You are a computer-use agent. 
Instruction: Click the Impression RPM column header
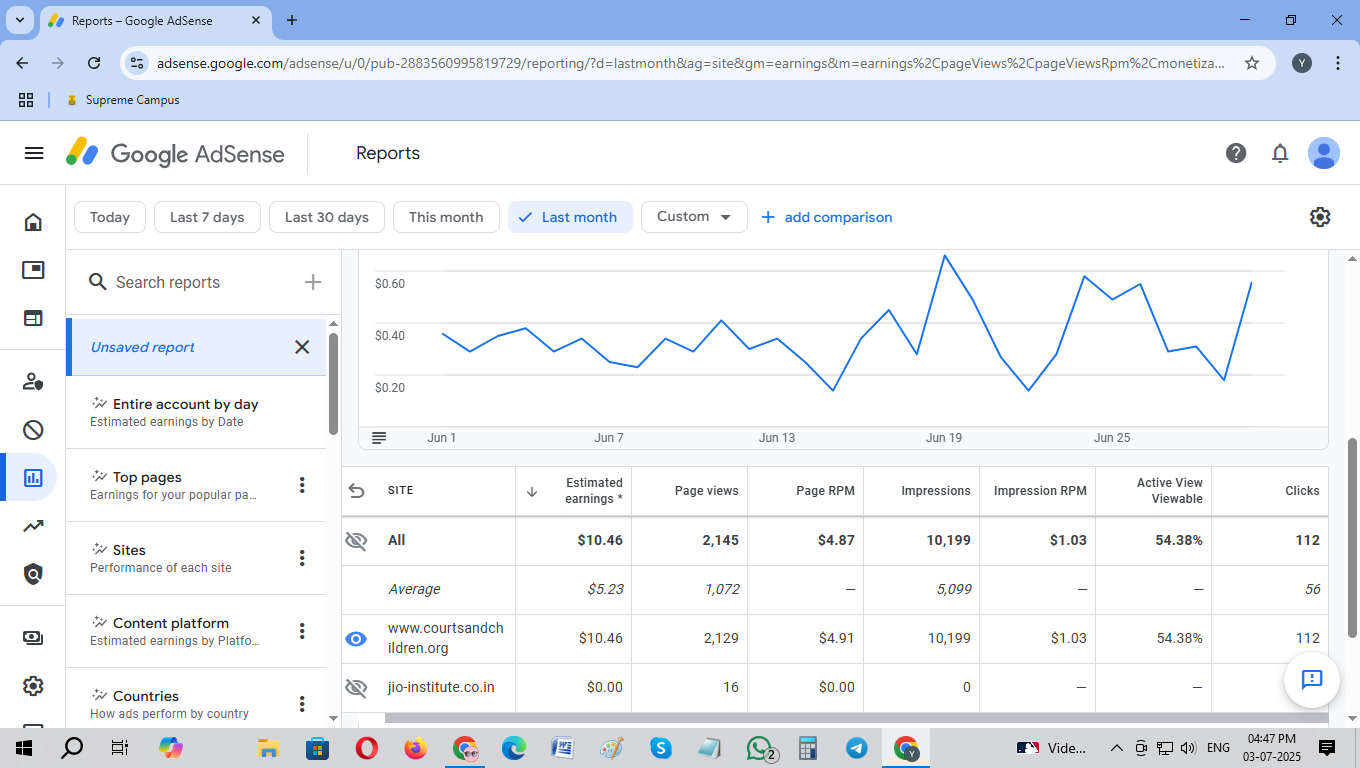pos(1040,491)
